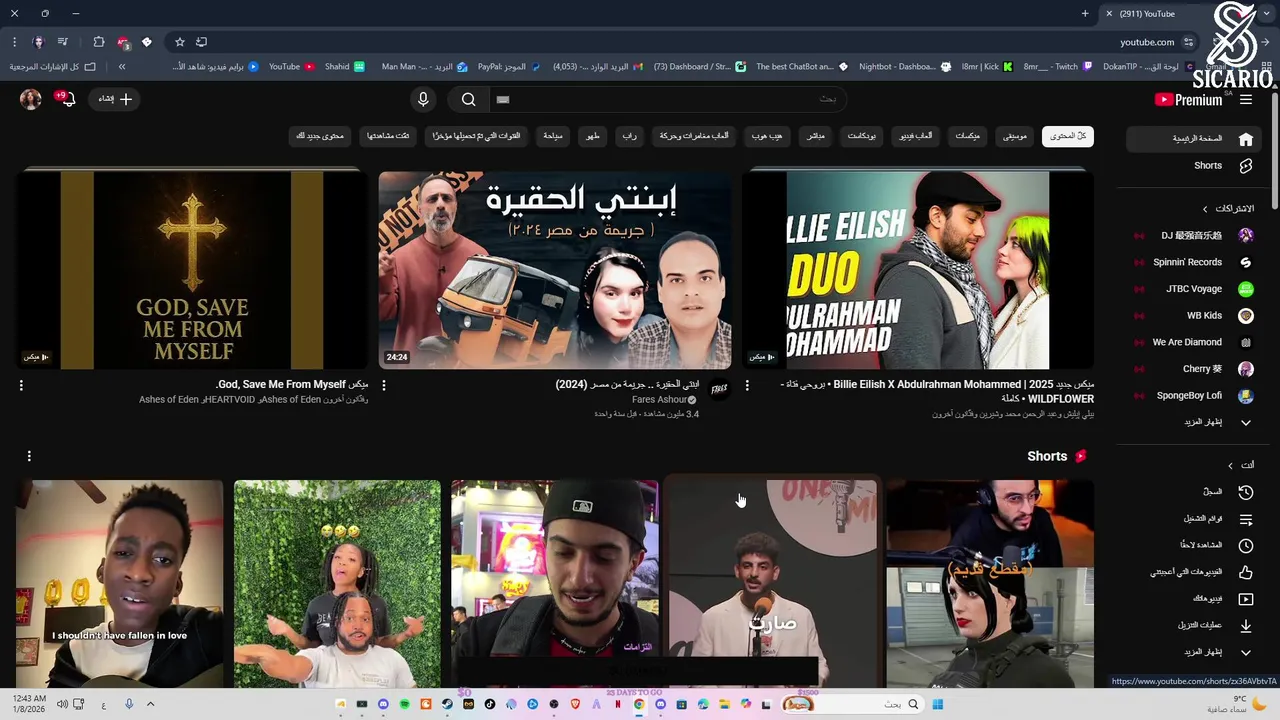Screen dimensions: 1280x720
Task: Open the Create button
Action: [115, 99]
